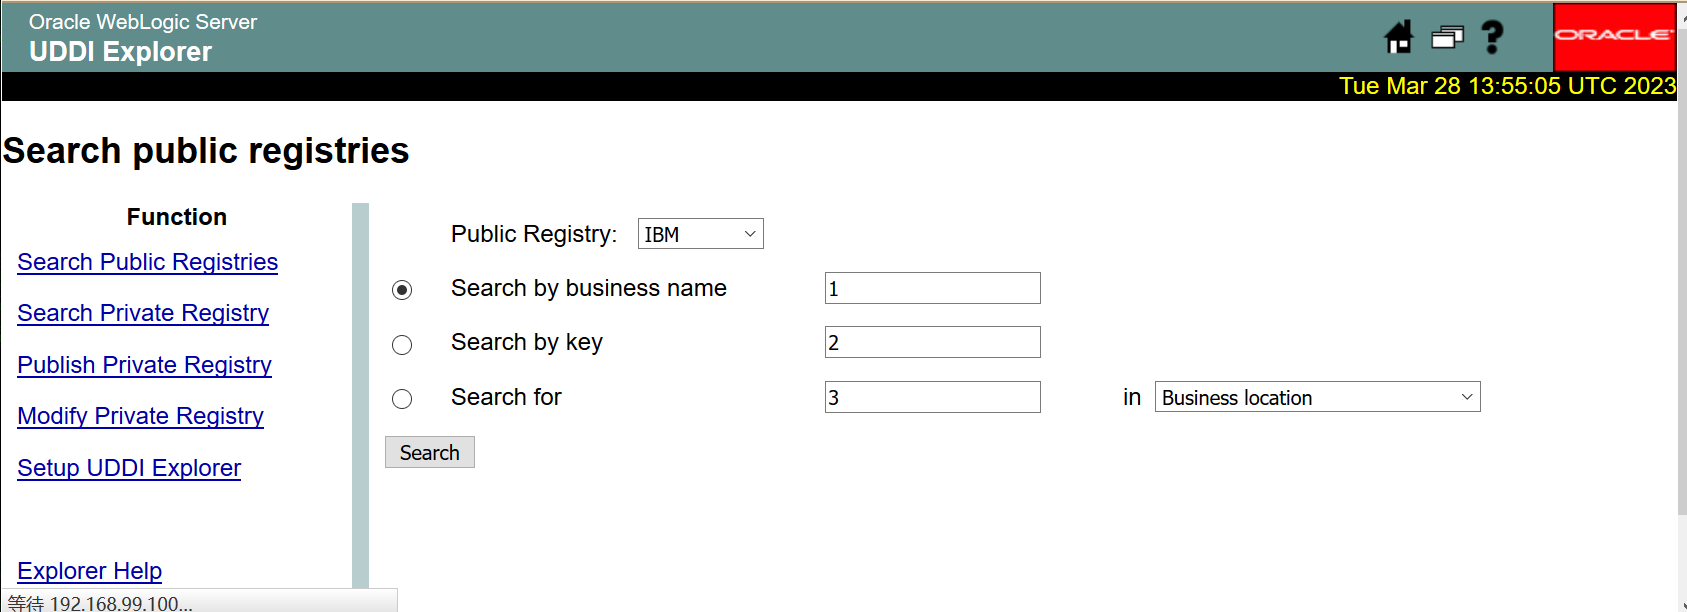This screenshot has height=612, width=1687.
Task: Open the Explorer Help link
Action: [89, 571]
